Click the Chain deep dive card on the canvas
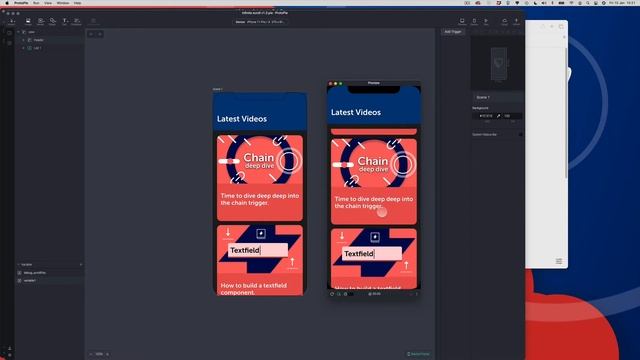The width and height of the screenshot is (640, 360). 260,178
